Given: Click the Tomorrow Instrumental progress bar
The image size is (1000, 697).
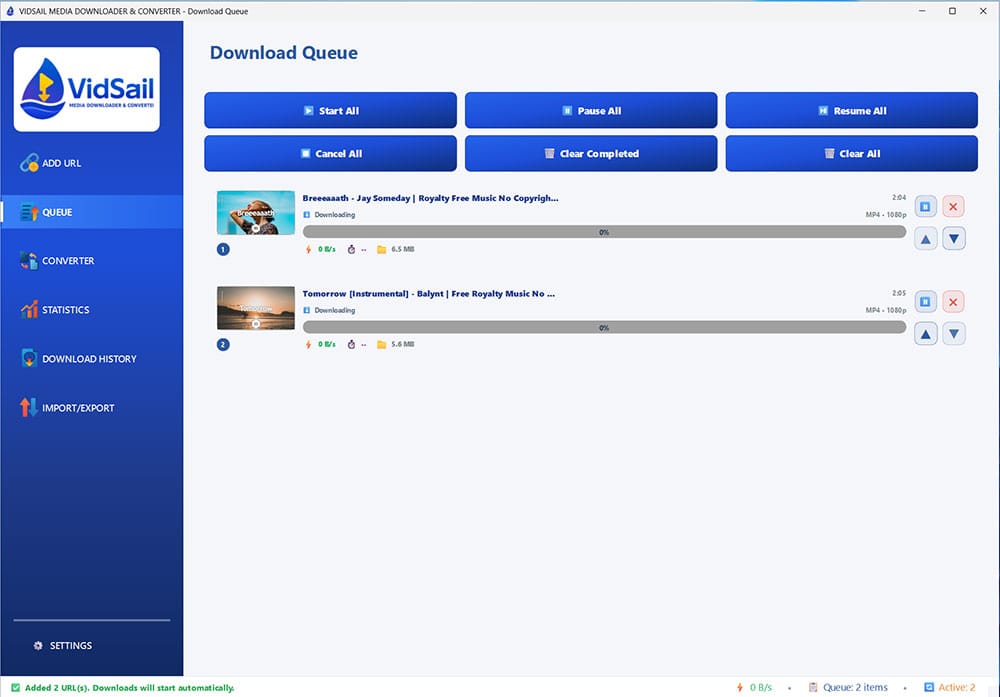Looking at the screenshot, I should [604, 327].
